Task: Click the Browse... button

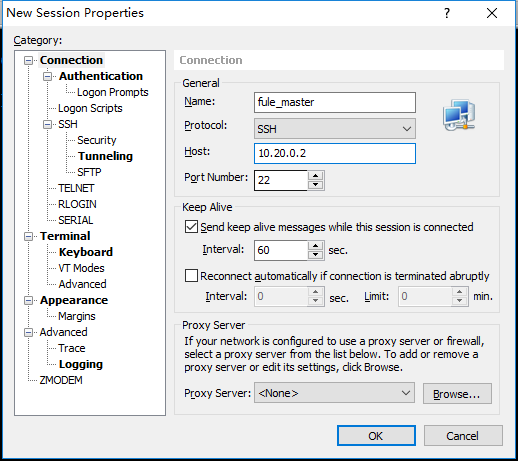Action: (457, 394)
